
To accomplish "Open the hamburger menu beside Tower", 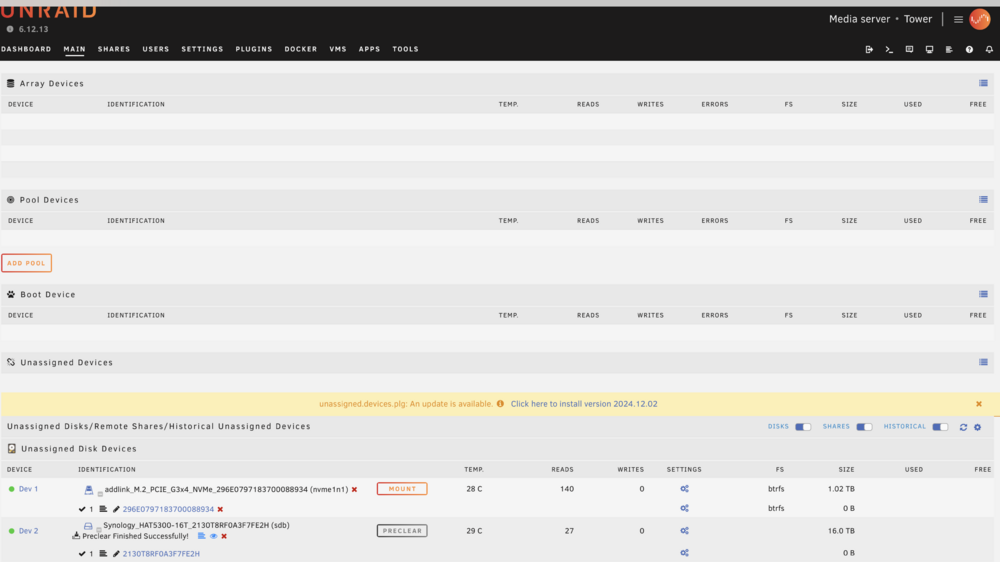I will pyautogui.click(x=958, y=19).
